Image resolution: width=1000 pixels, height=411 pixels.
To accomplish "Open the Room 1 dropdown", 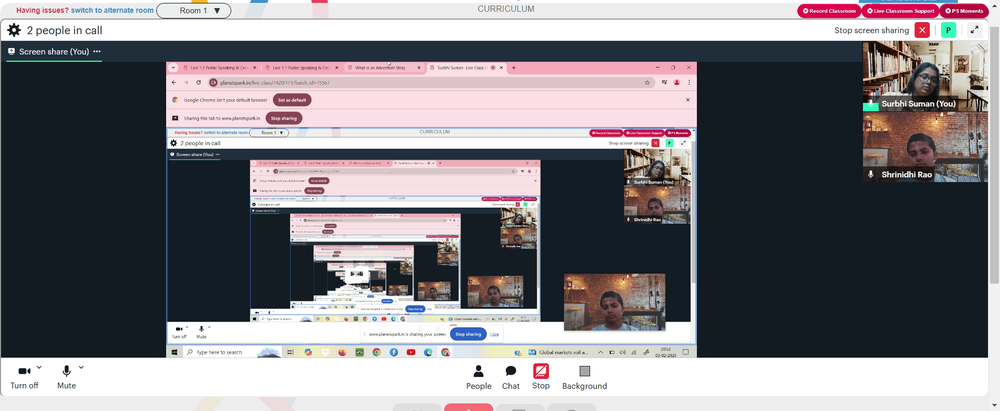I will point(193,10).
